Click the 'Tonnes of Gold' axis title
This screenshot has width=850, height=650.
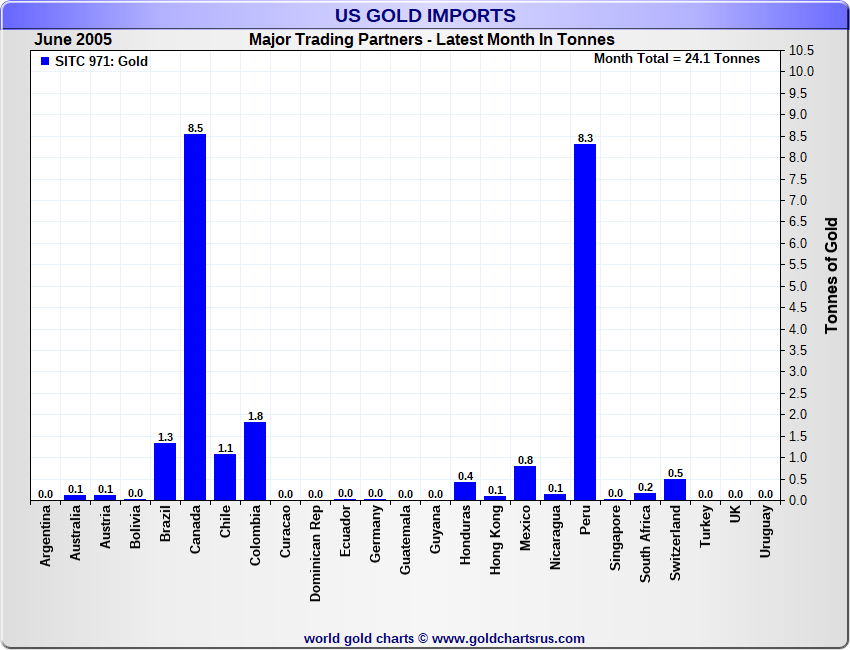pyautogui.click(x=832, y=275)
